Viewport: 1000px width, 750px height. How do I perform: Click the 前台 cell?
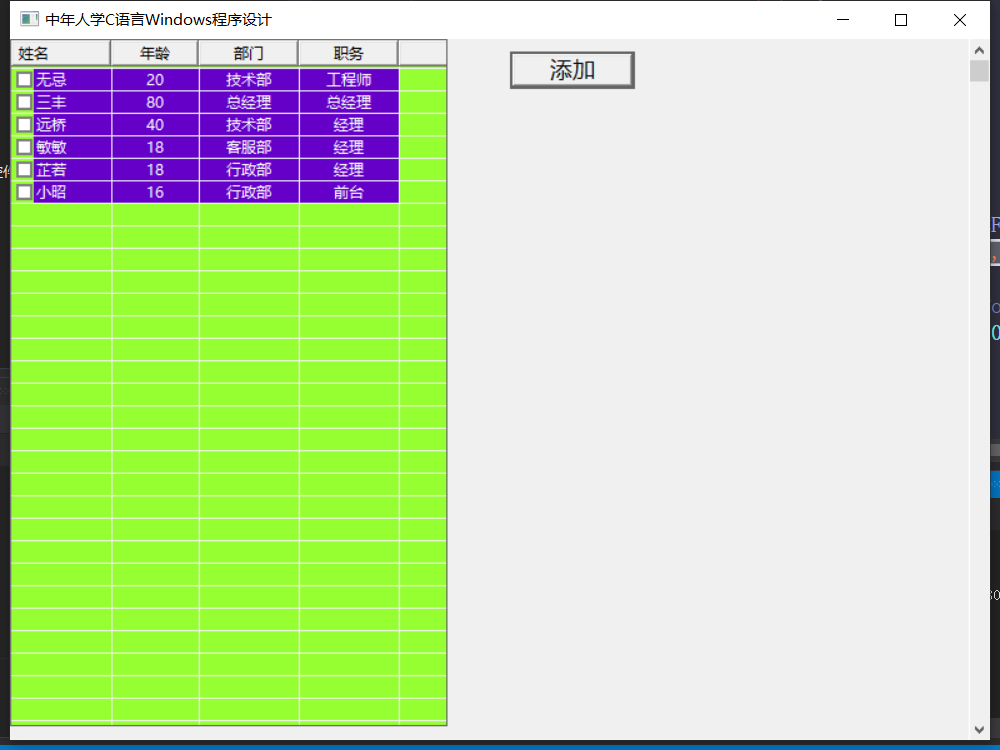[349, 192]
